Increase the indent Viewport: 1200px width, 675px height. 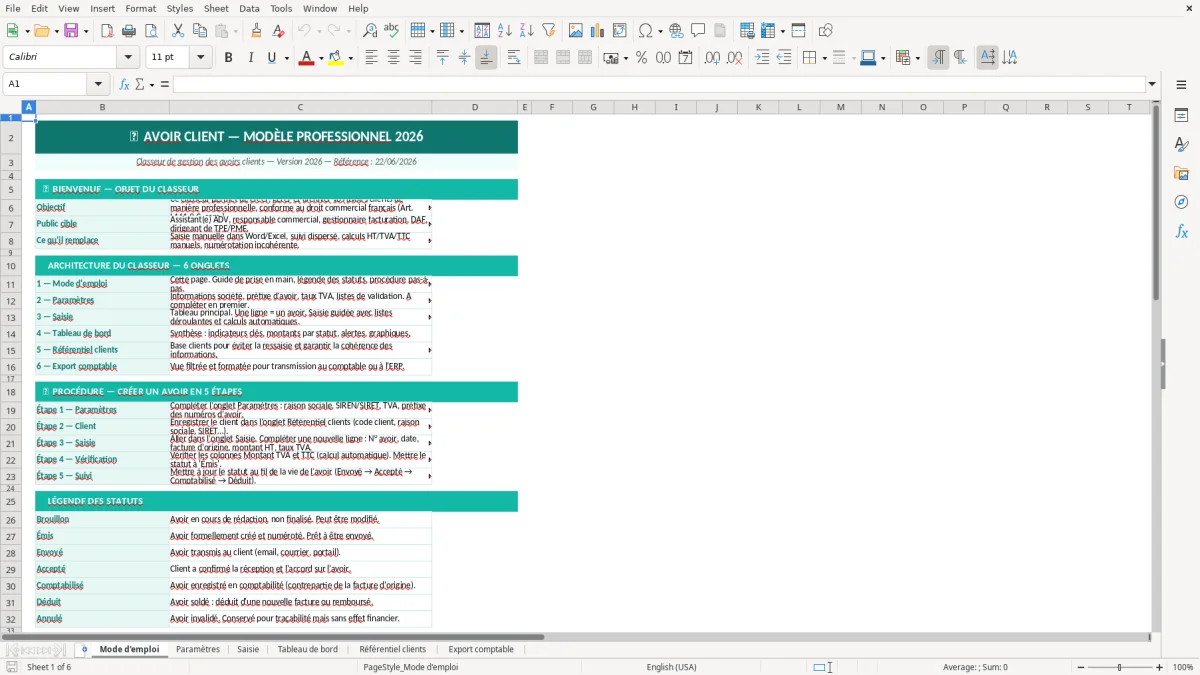click(762, 58)
